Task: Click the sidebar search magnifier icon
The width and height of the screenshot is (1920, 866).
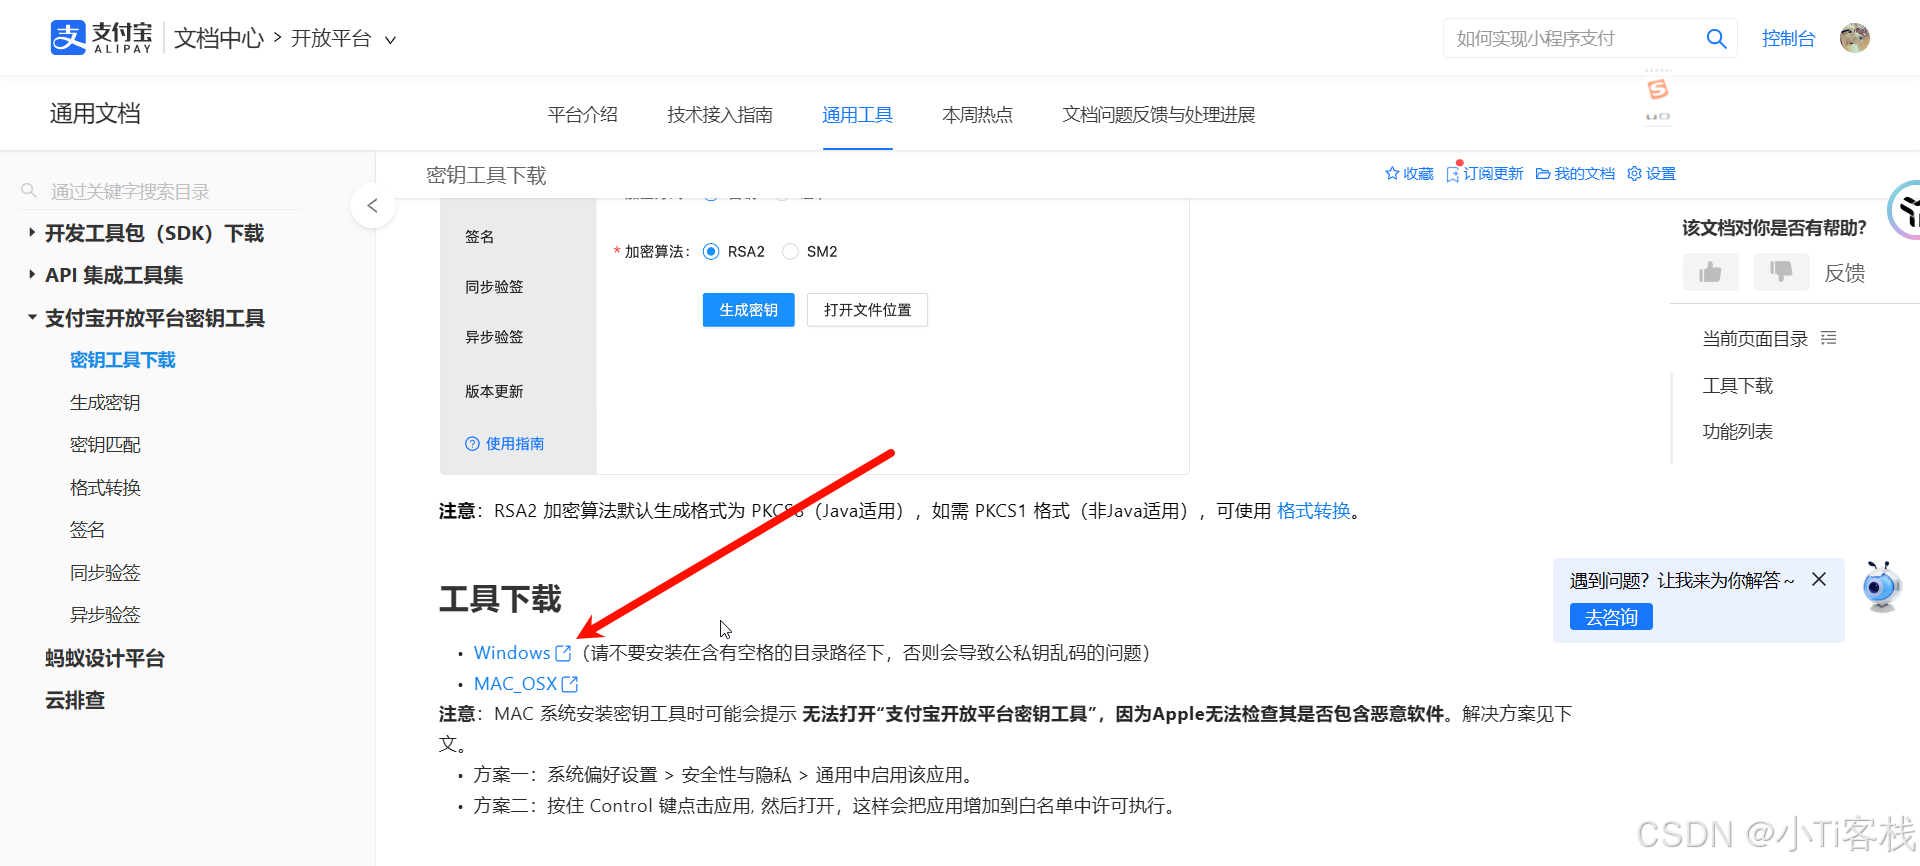Action: click(30, 190)
